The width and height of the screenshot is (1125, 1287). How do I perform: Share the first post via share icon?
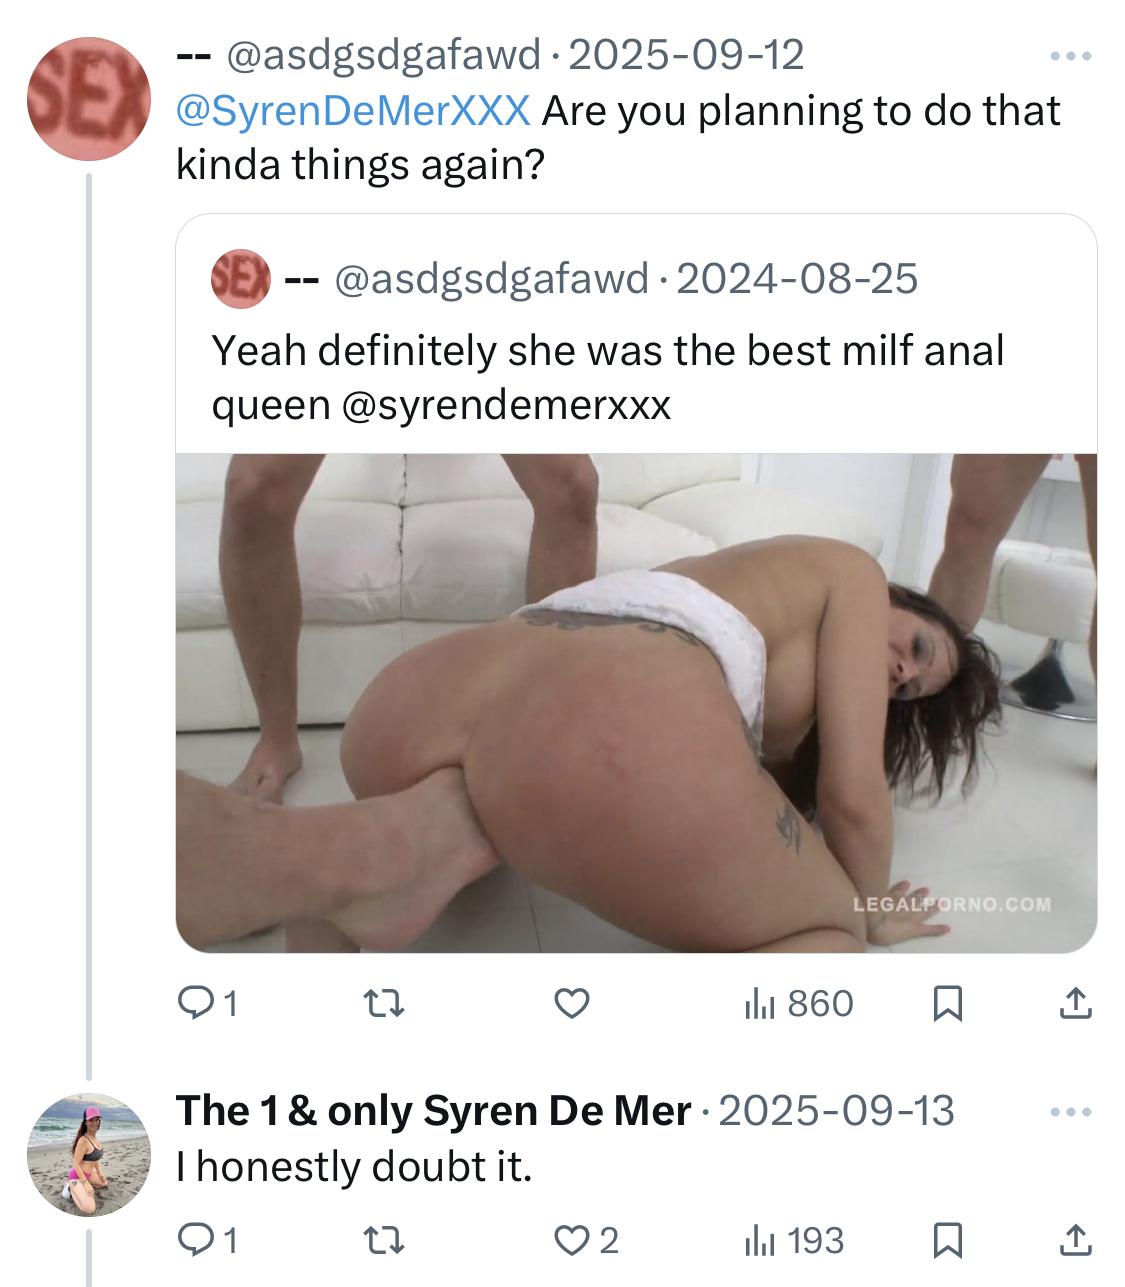tap(1073, 1003)
